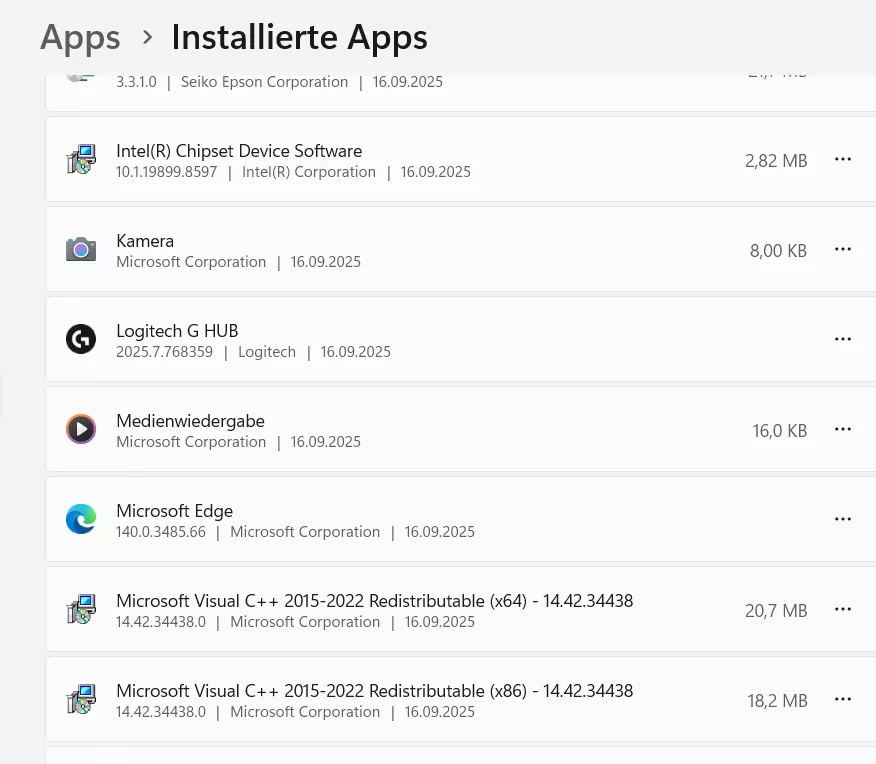Open more options for Intel Chipset Device Software
The image size is (876, 764).
(842, 159)
